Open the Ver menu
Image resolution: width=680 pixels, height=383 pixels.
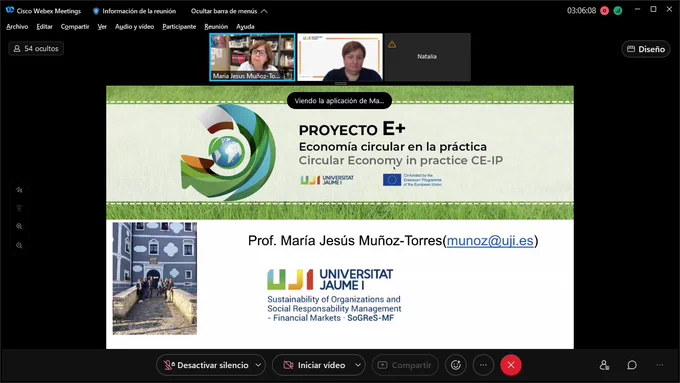click(x=102, y=26)
